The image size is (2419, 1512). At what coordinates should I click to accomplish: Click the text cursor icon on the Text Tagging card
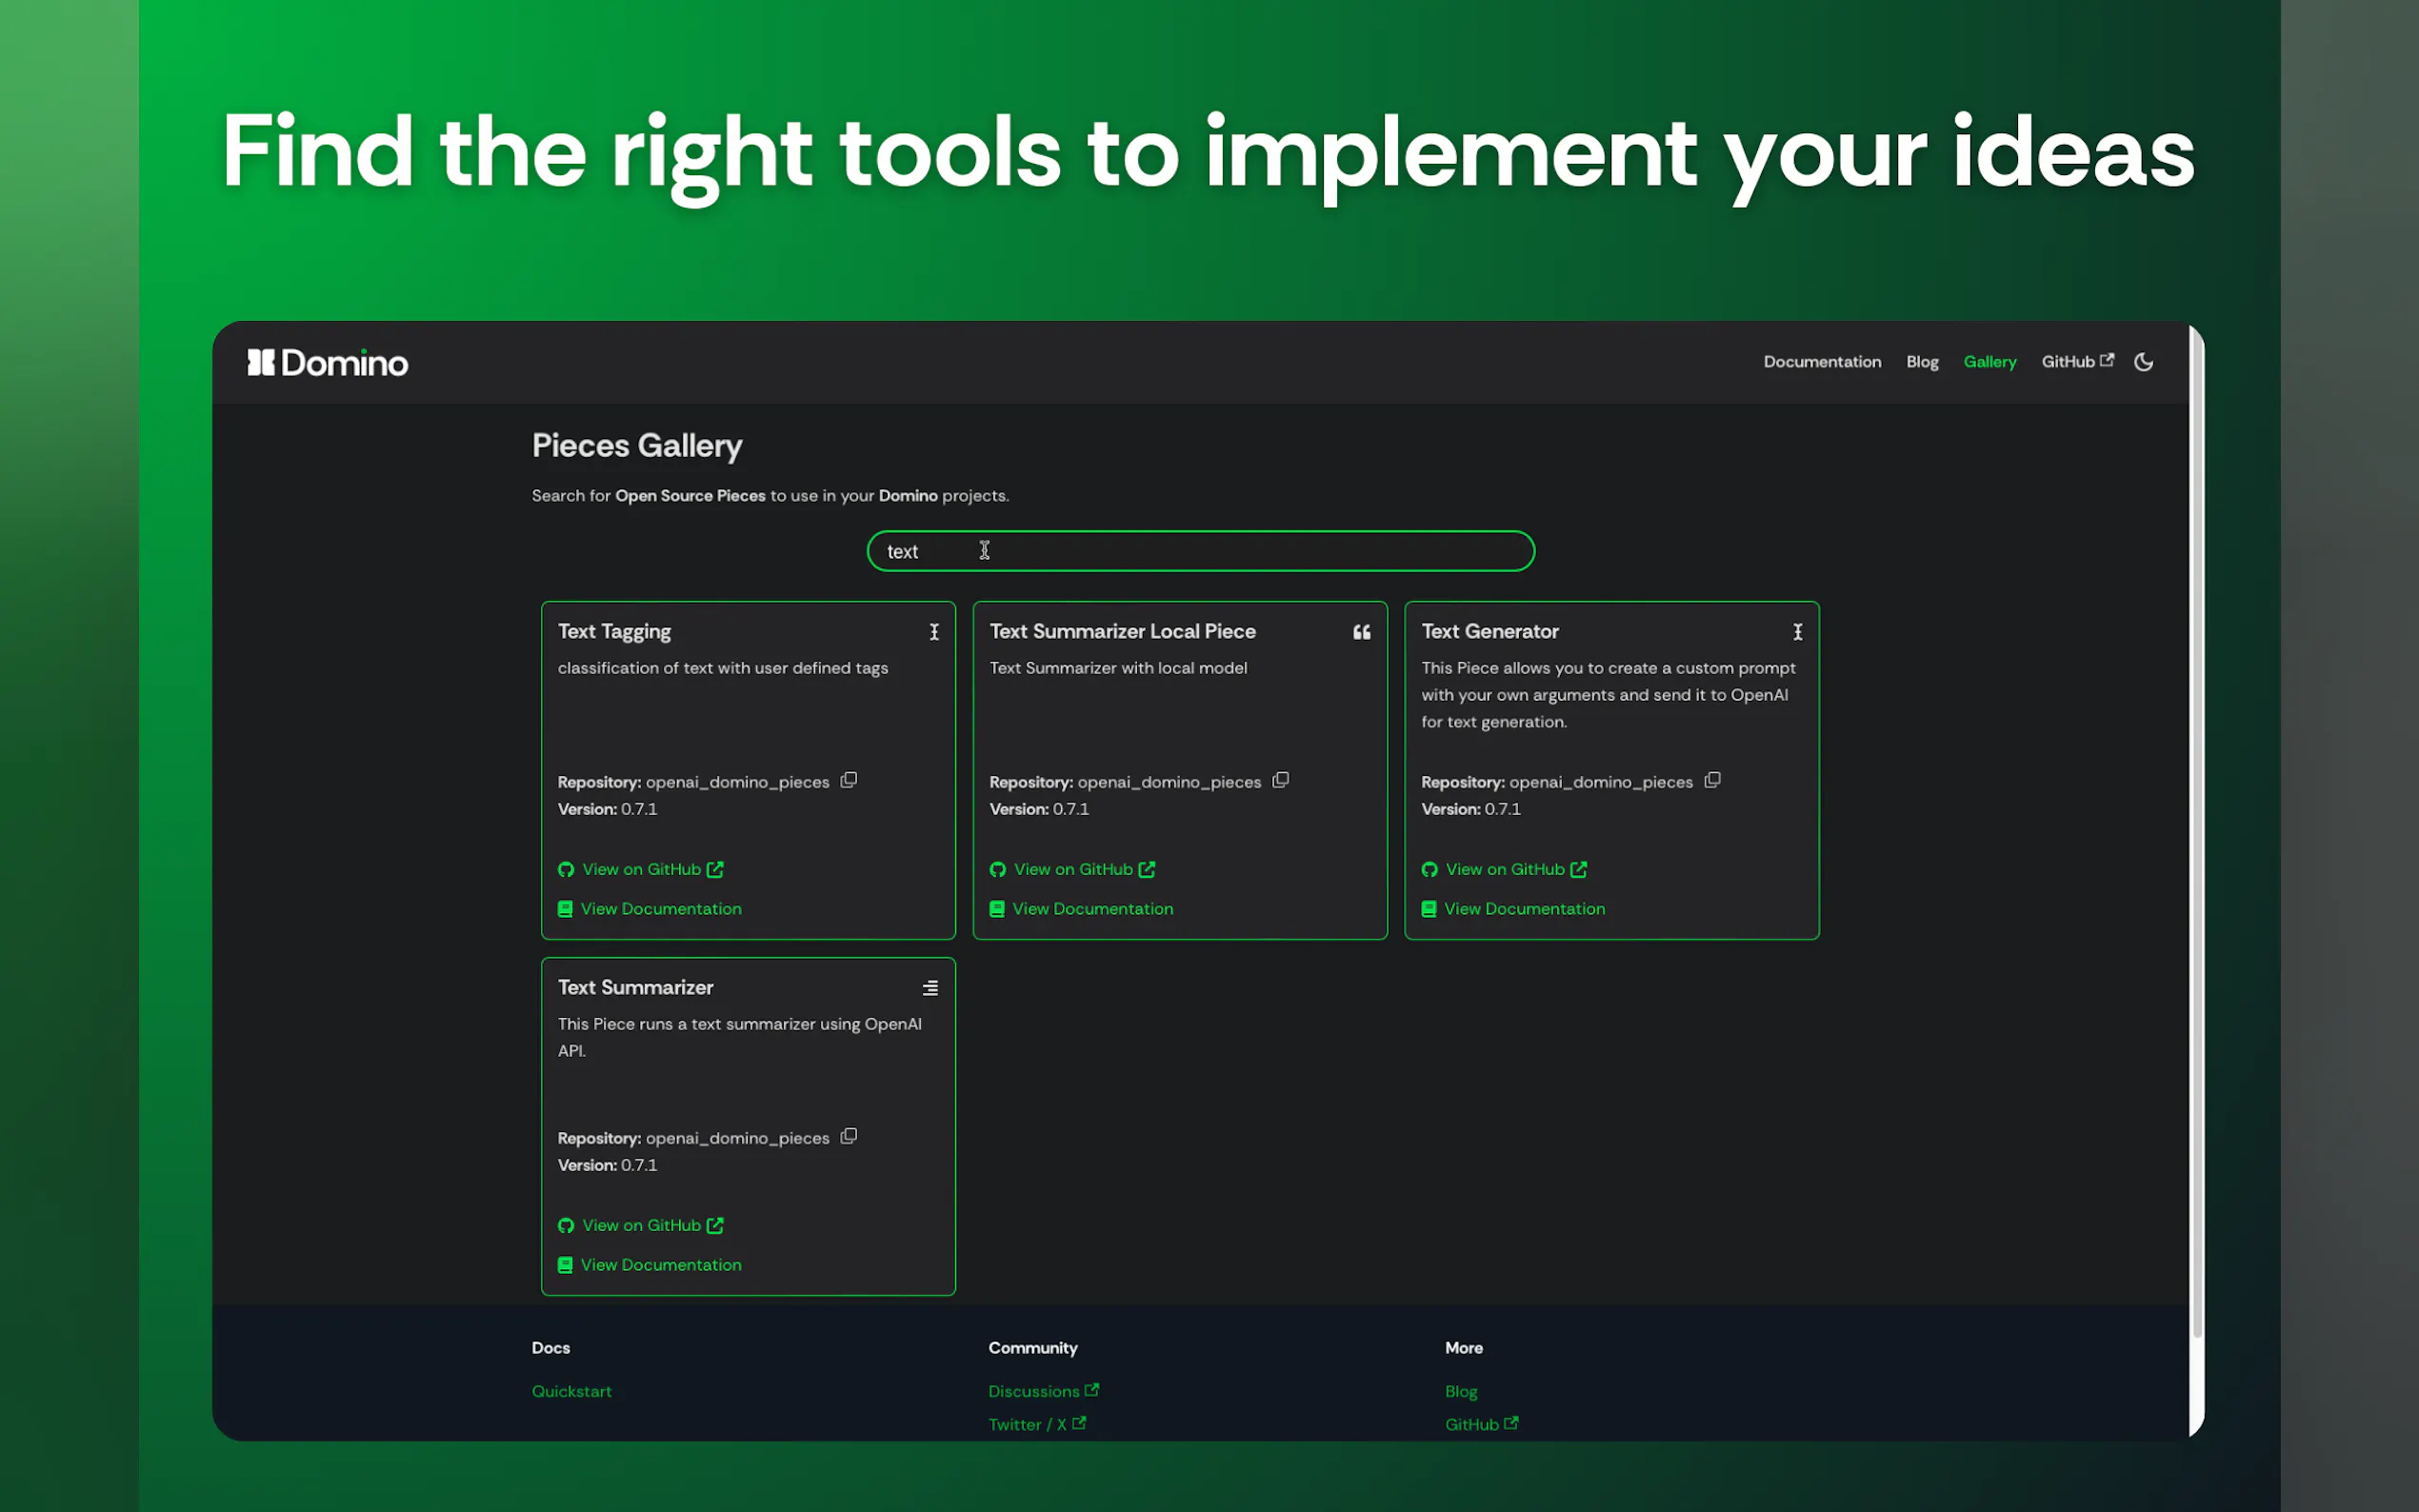[x=934, y=632]
